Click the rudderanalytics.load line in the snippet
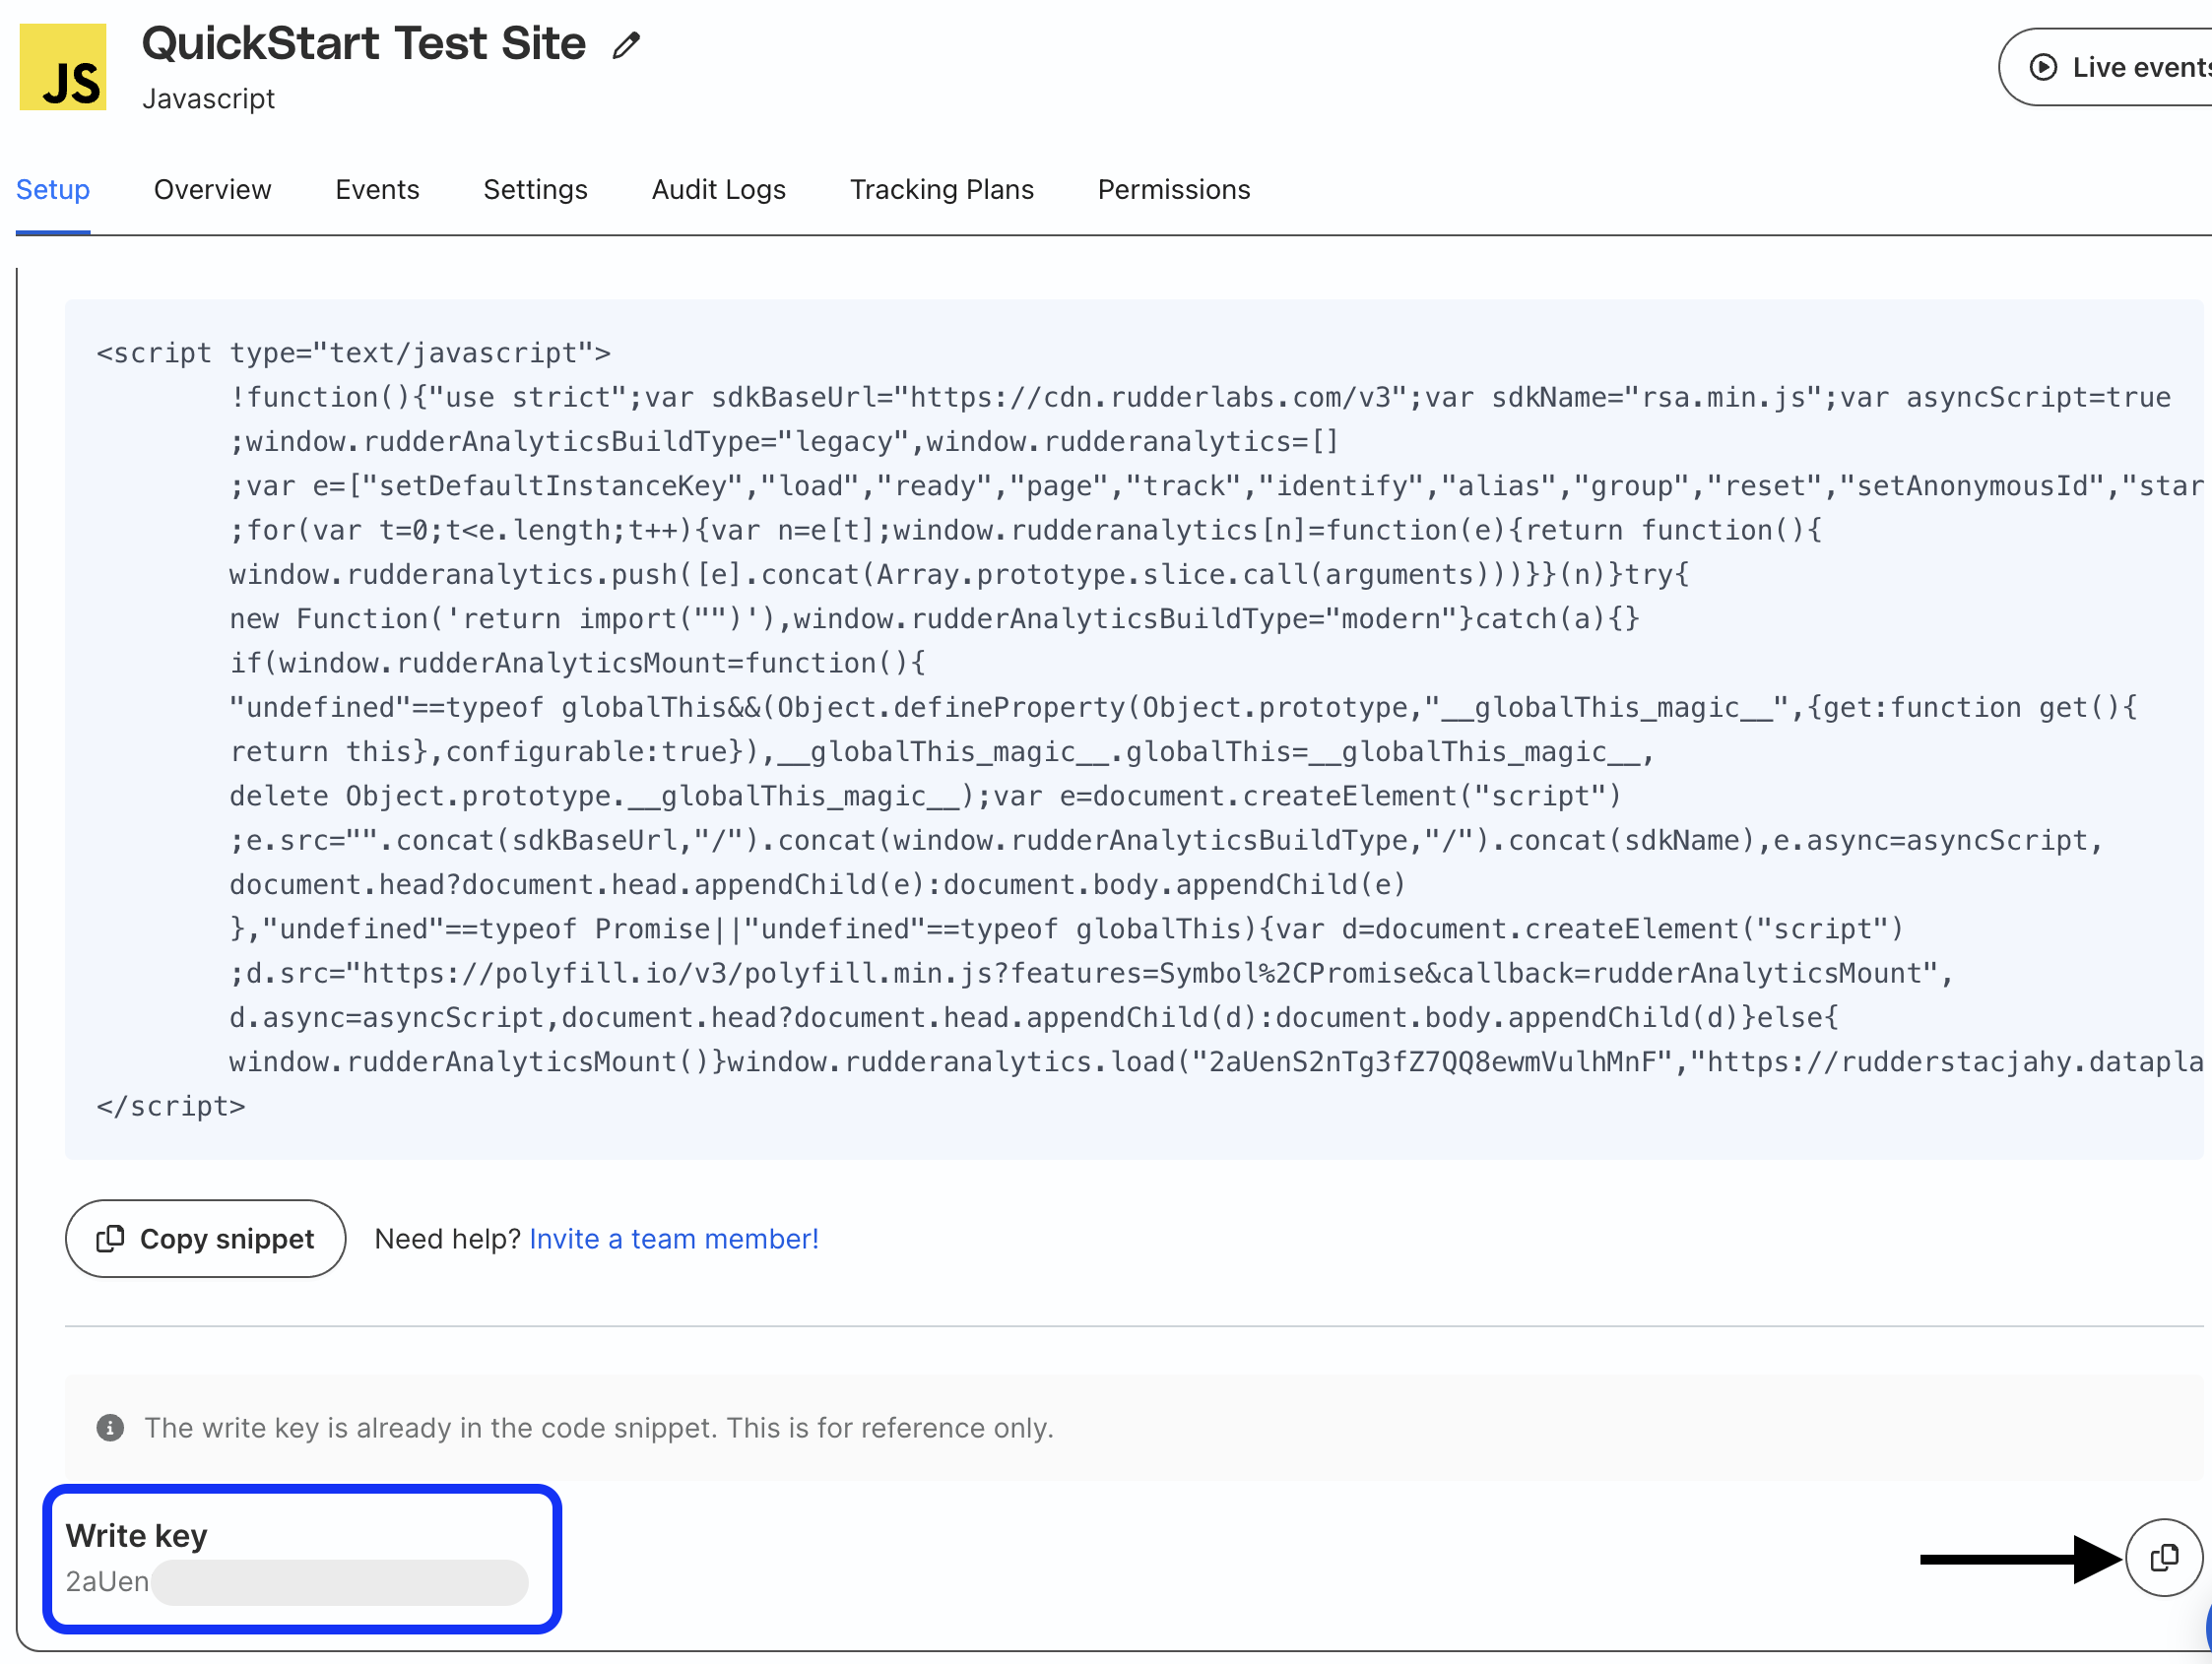 pos(1216,1061)
